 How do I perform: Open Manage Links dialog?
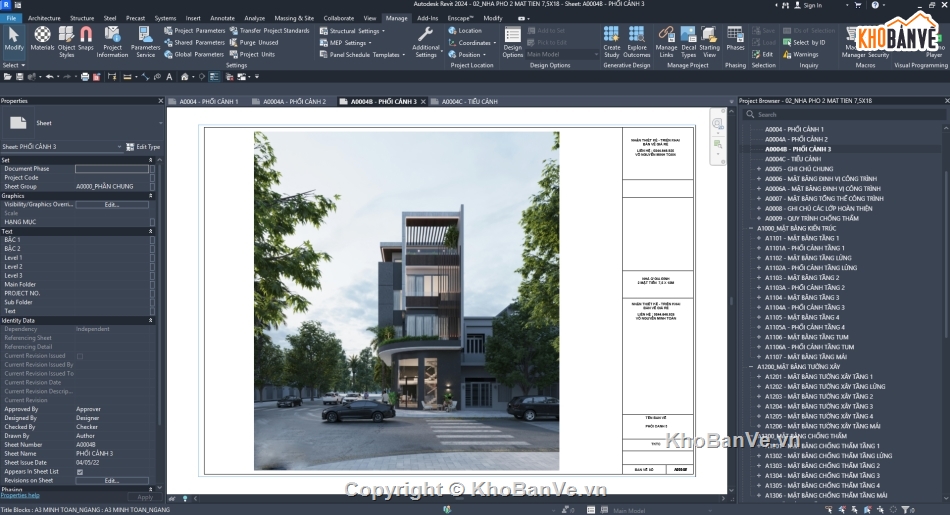click(x=666, y=42)
